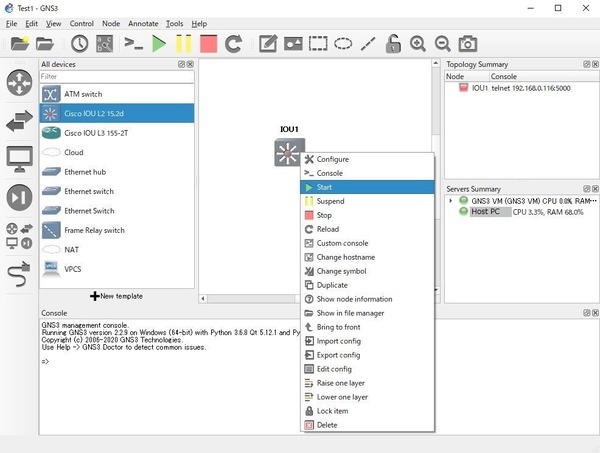Choose Configure from context menu

pyautogui.click(x=367, y=159)
